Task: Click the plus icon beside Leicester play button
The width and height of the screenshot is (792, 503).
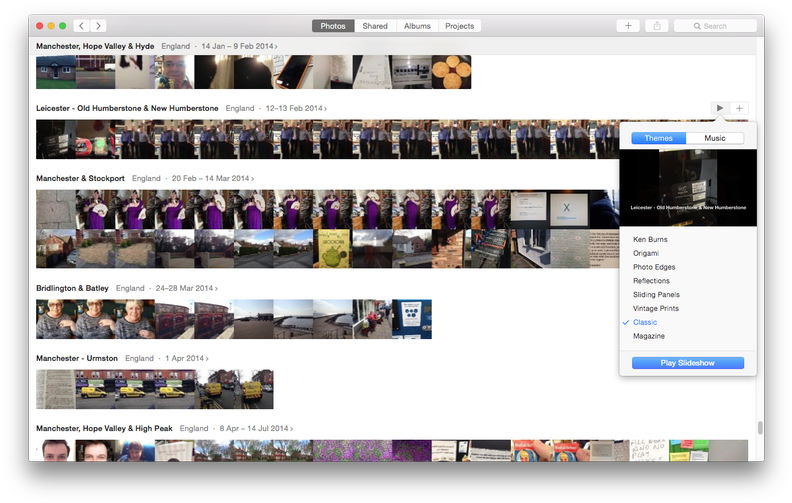Action: pyautogui.click(x=739, y=108)
